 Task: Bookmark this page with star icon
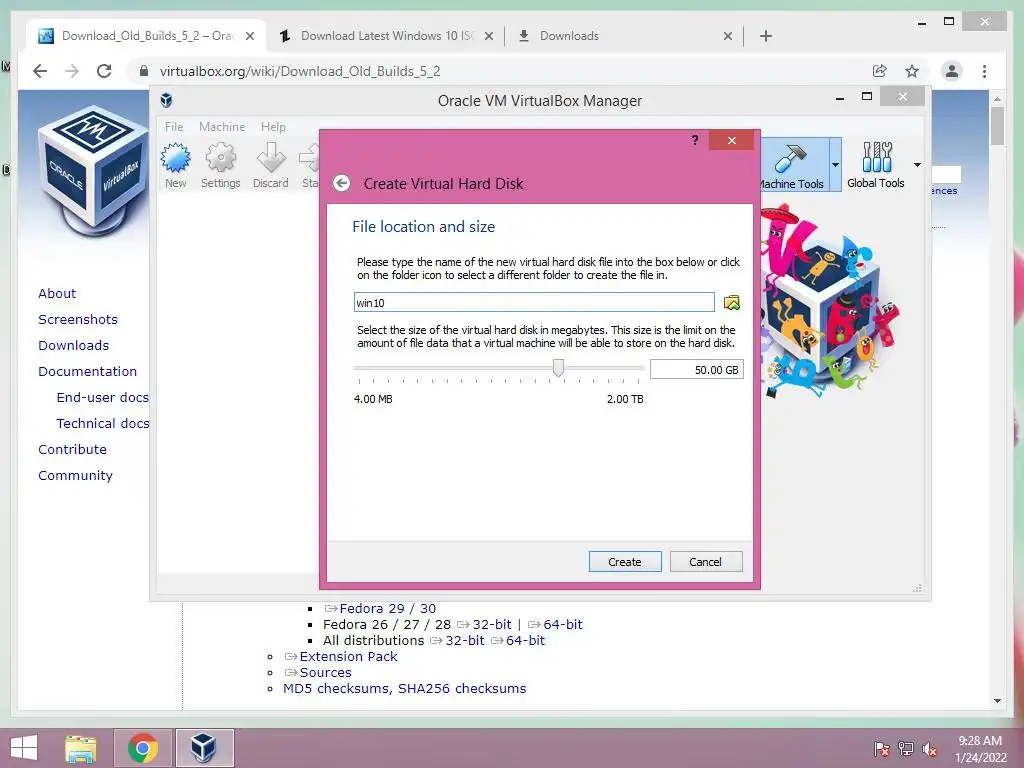click(x=912, y=71)
